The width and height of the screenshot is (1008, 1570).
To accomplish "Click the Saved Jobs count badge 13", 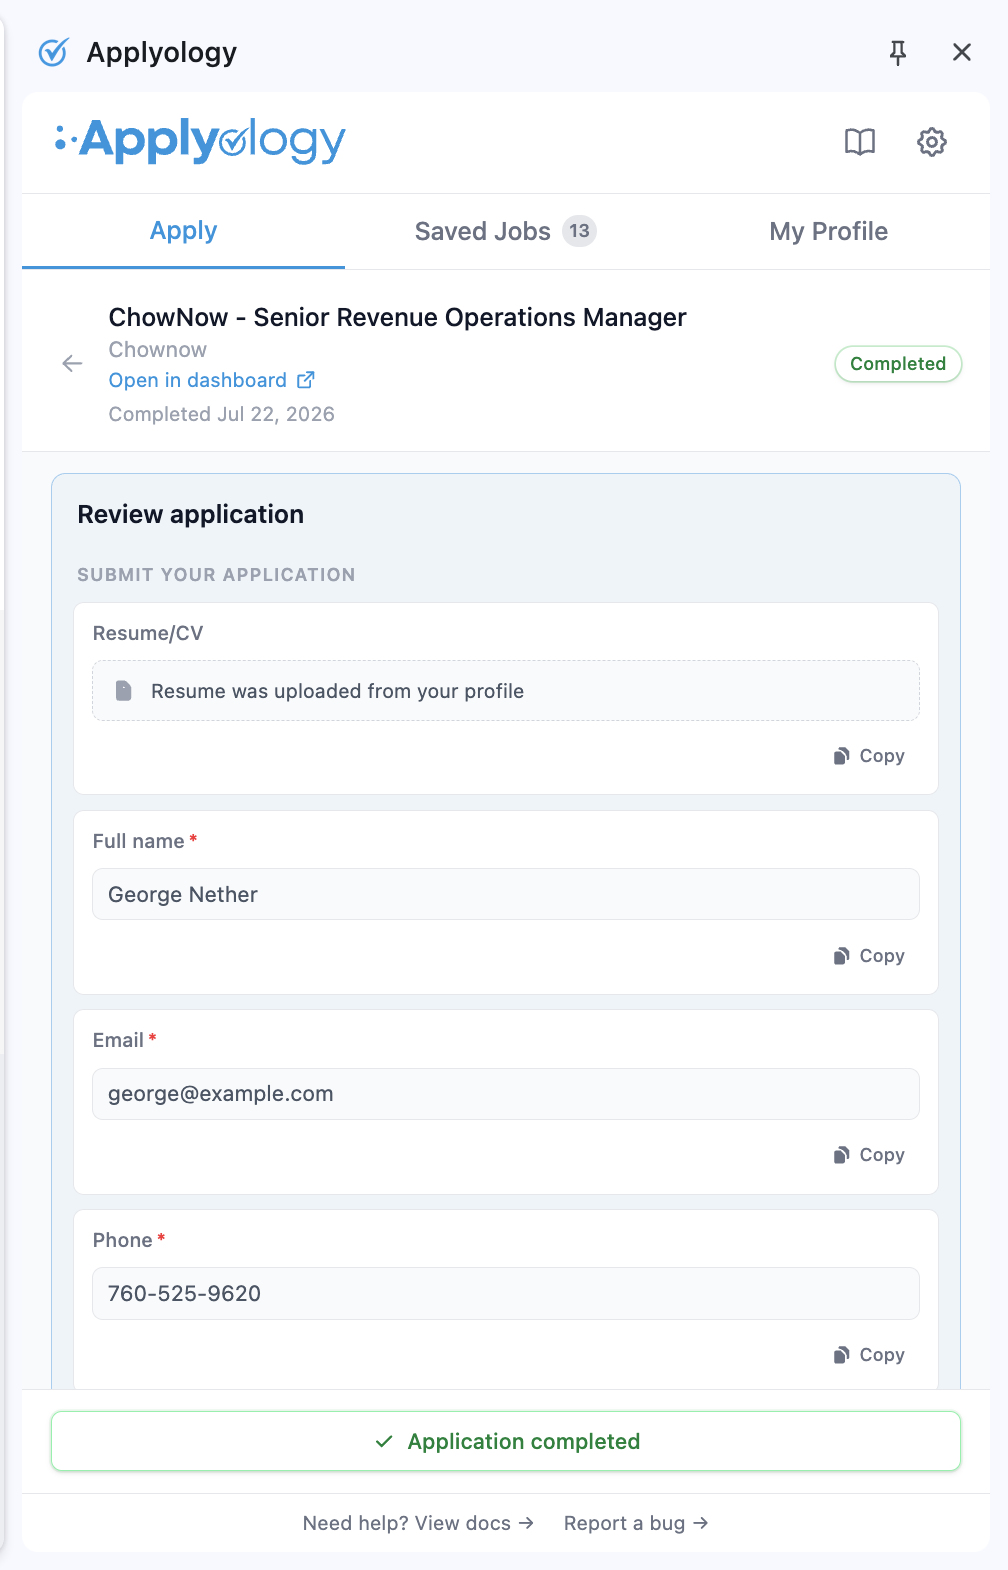I will [579, 231].
